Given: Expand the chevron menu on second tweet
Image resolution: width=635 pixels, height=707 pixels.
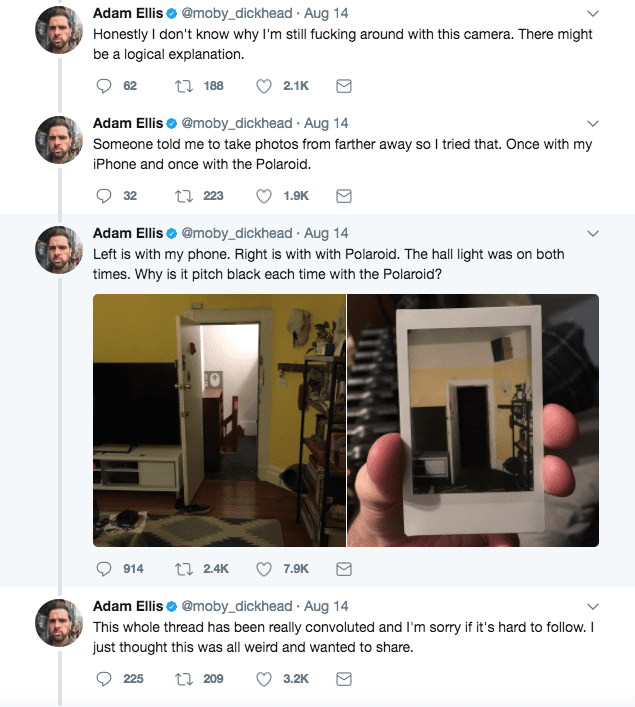Looking at the screenshot, I should [x=593, y=124].
